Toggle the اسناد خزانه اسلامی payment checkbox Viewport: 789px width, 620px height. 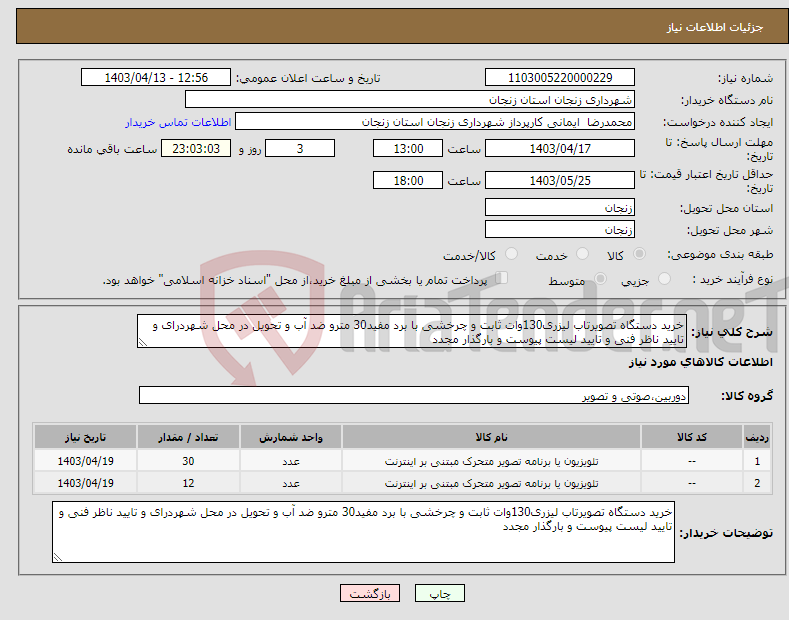tap(502, 277)
